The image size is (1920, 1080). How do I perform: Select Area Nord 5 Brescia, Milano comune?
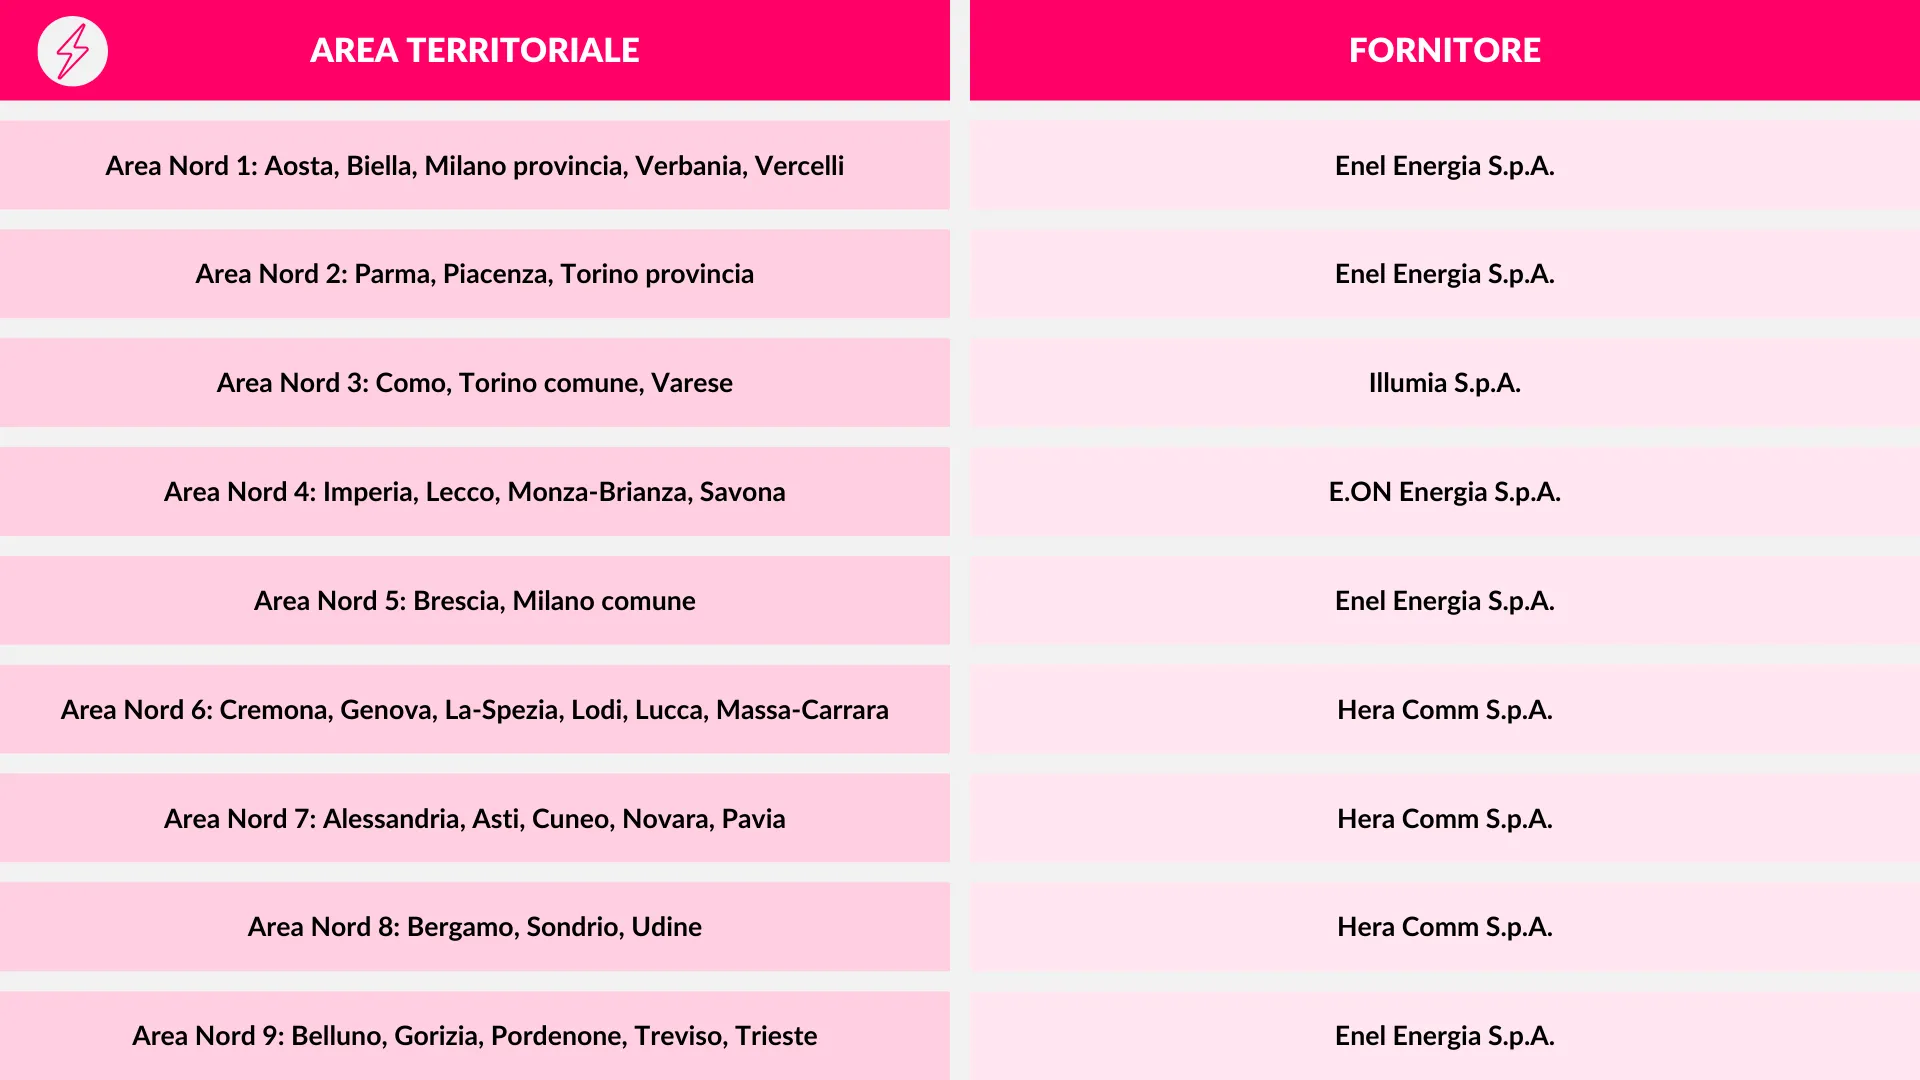click(474, 601)
